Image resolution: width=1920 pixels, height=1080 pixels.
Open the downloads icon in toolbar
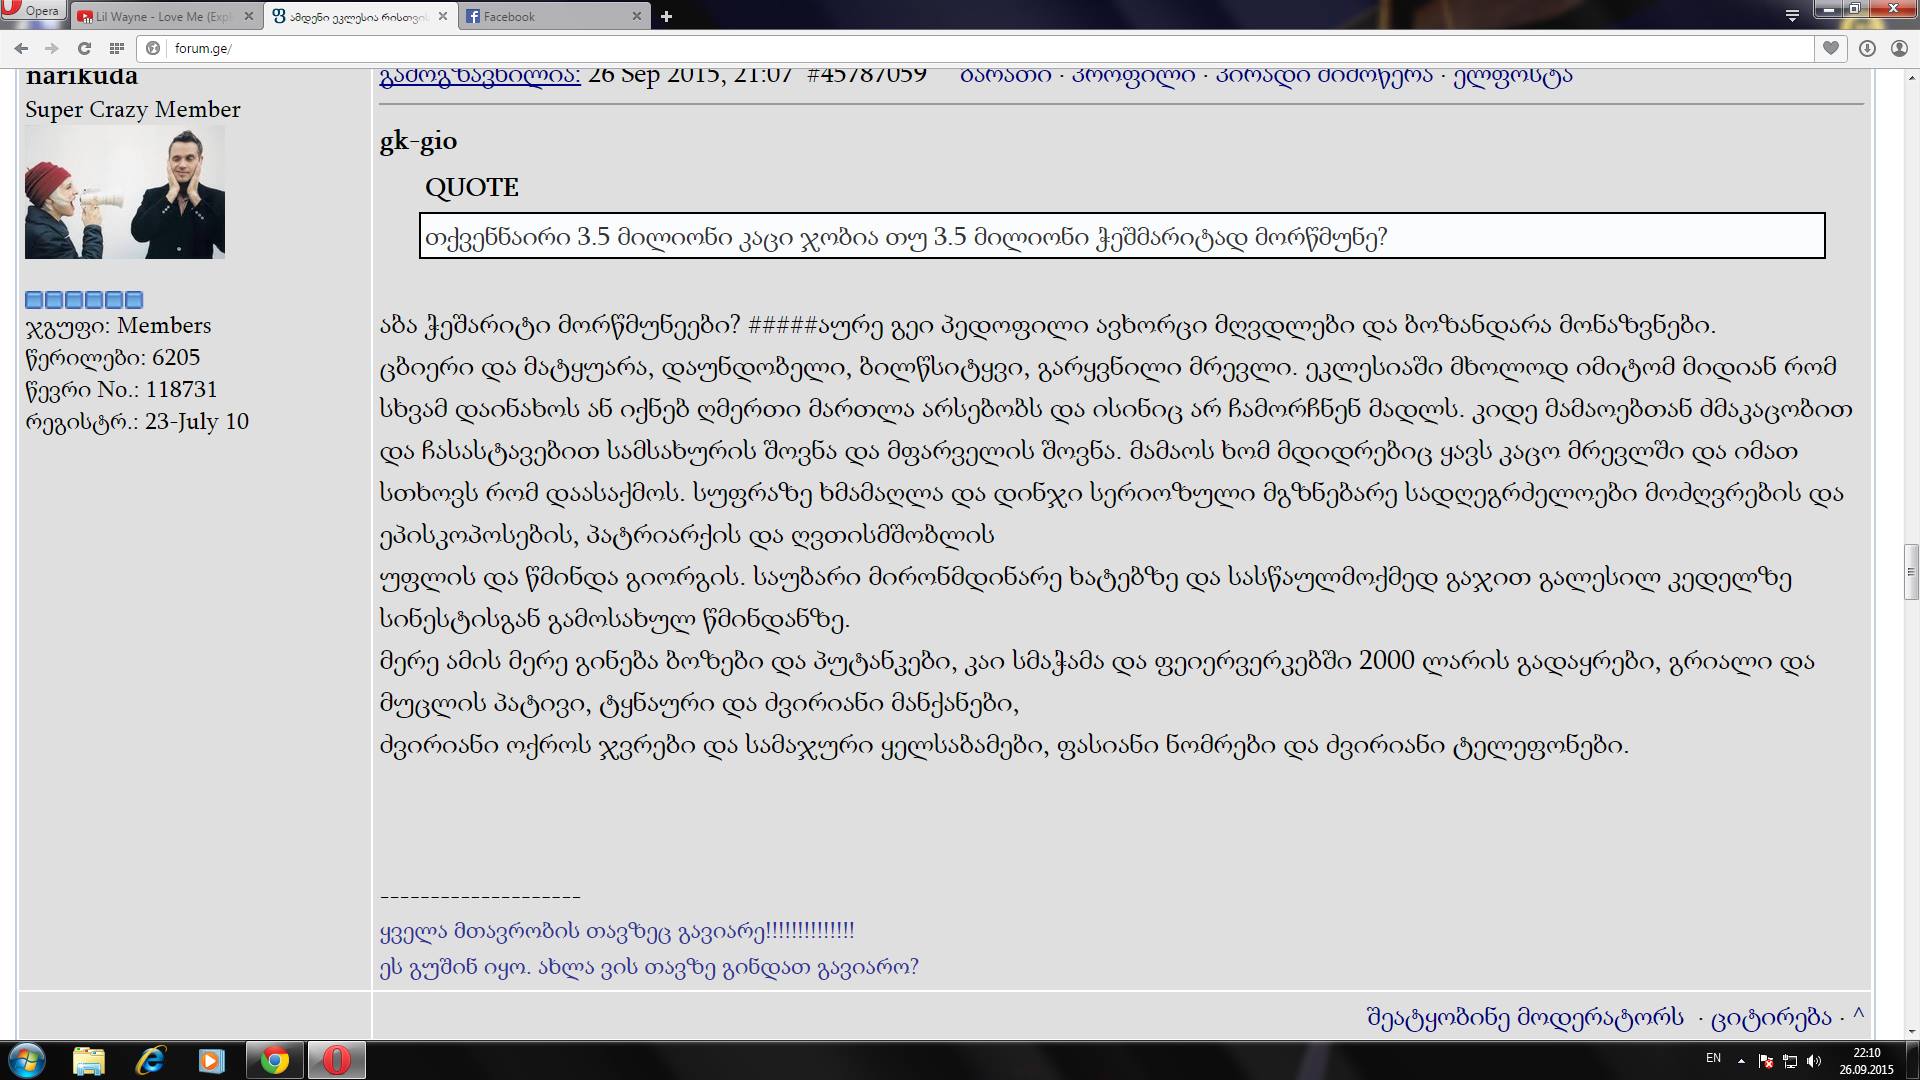[1867, 48]
